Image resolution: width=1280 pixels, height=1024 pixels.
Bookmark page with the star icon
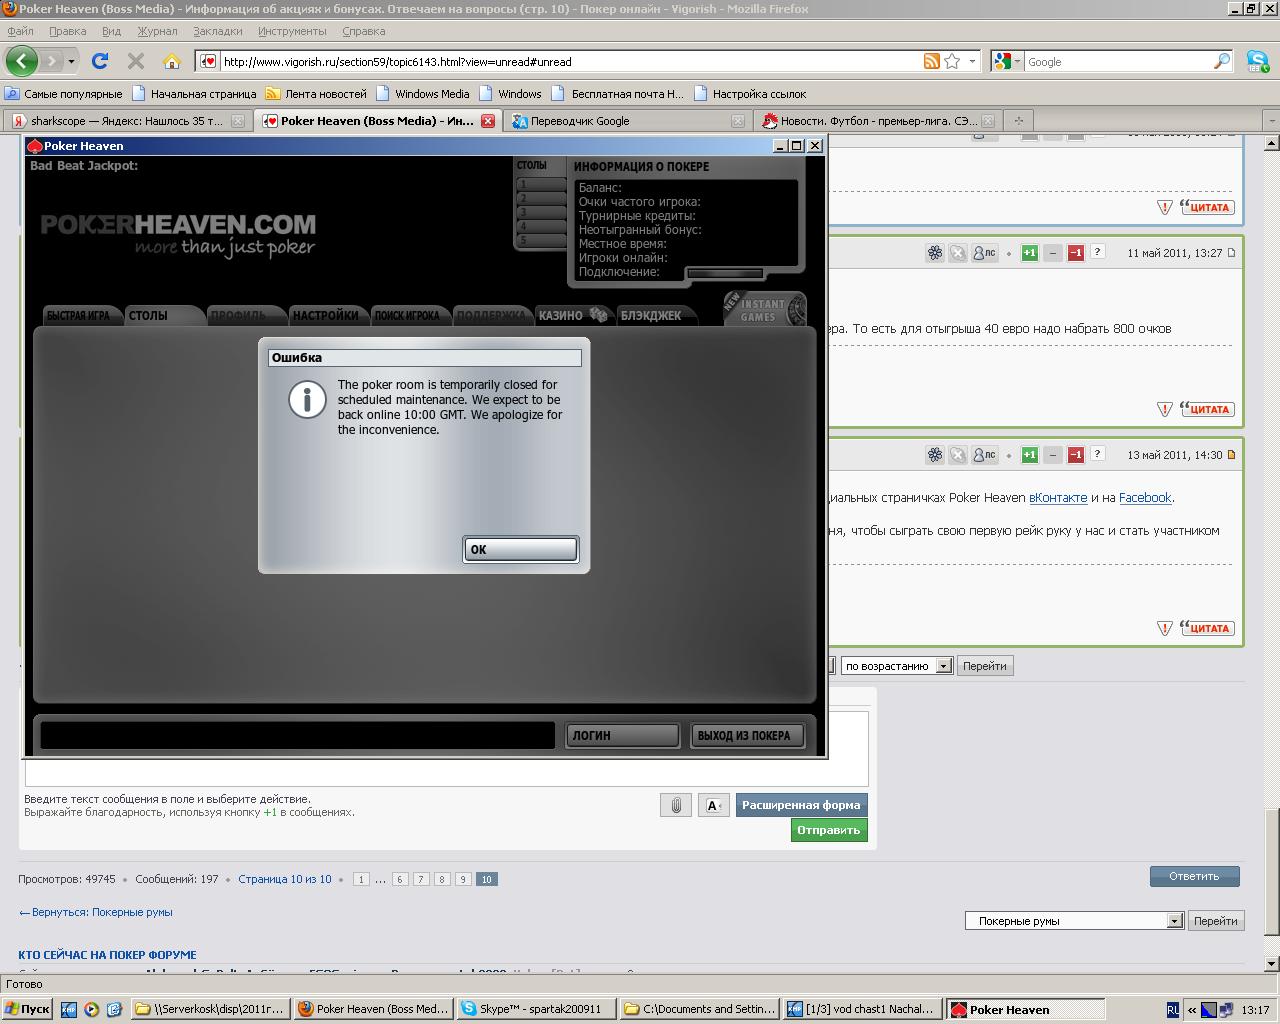pos(952,61)
